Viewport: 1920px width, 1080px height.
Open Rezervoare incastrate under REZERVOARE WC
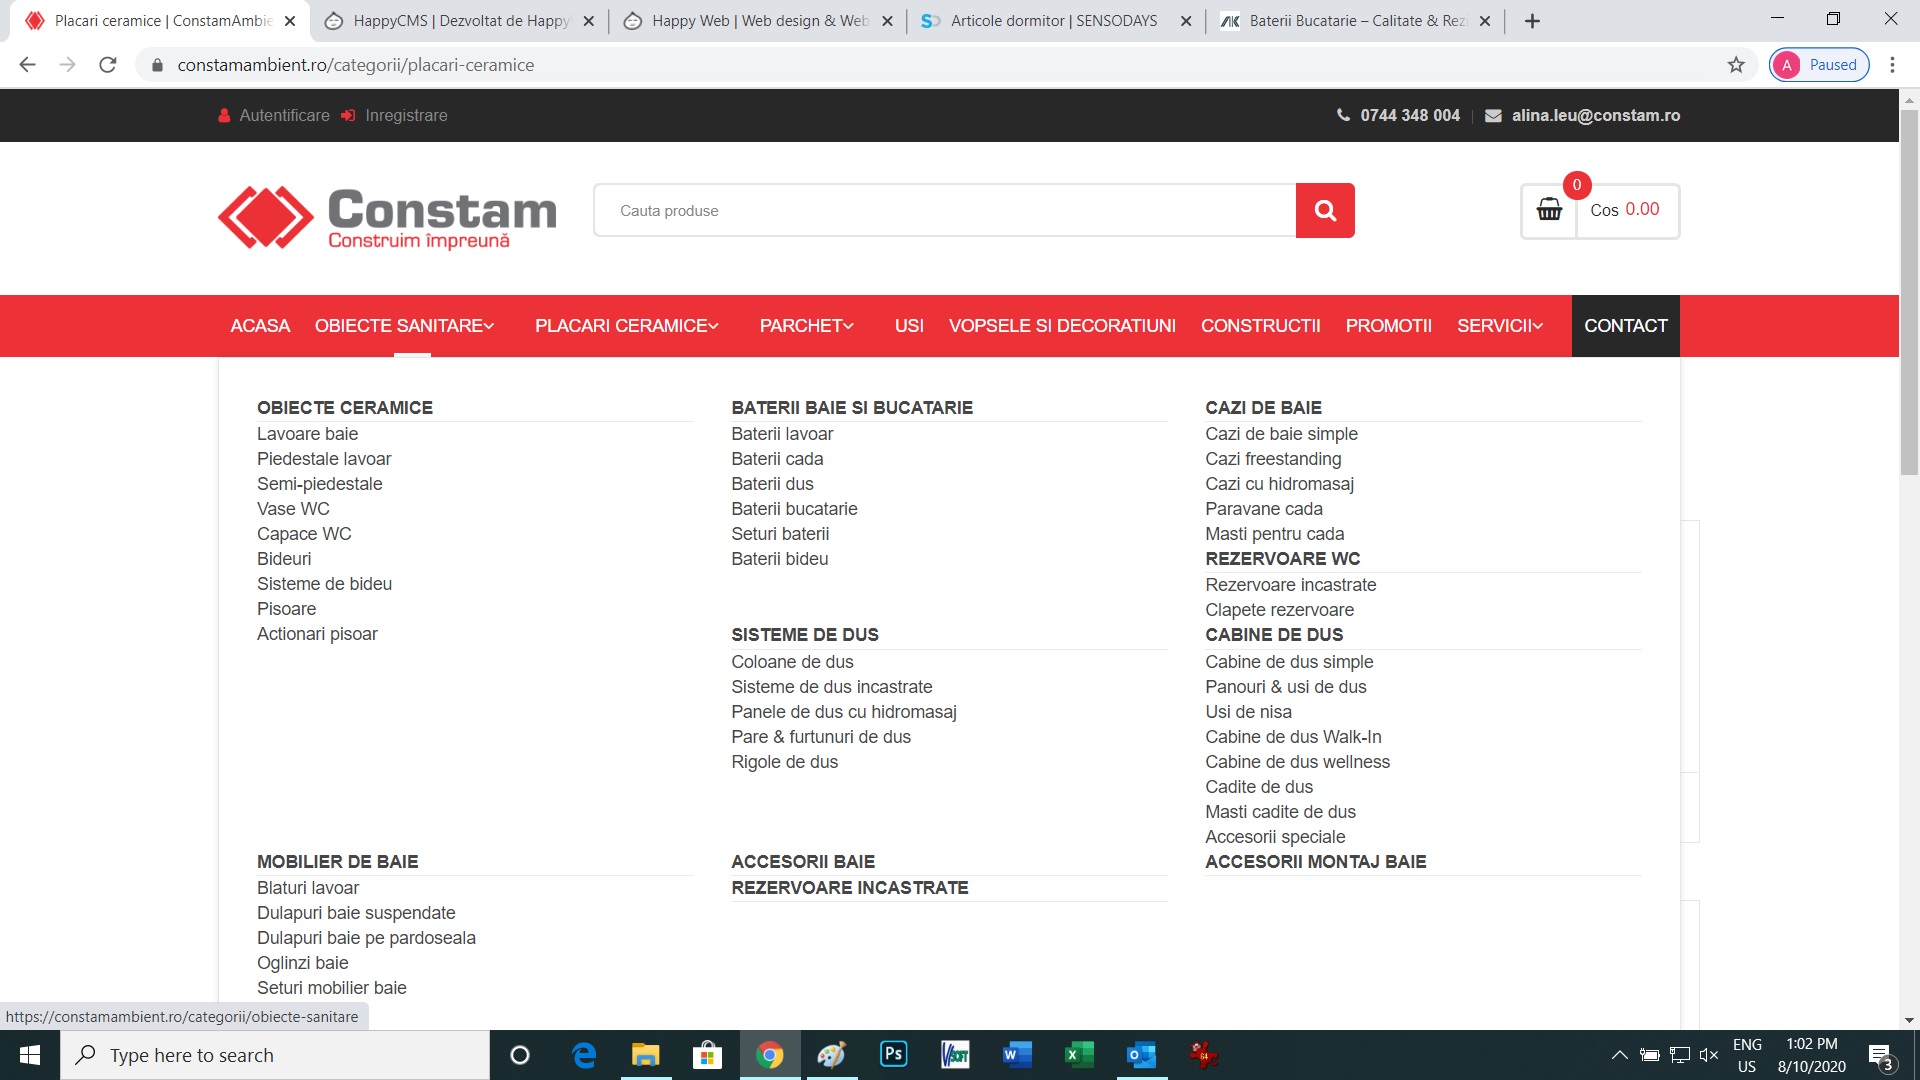point(1290,585)
